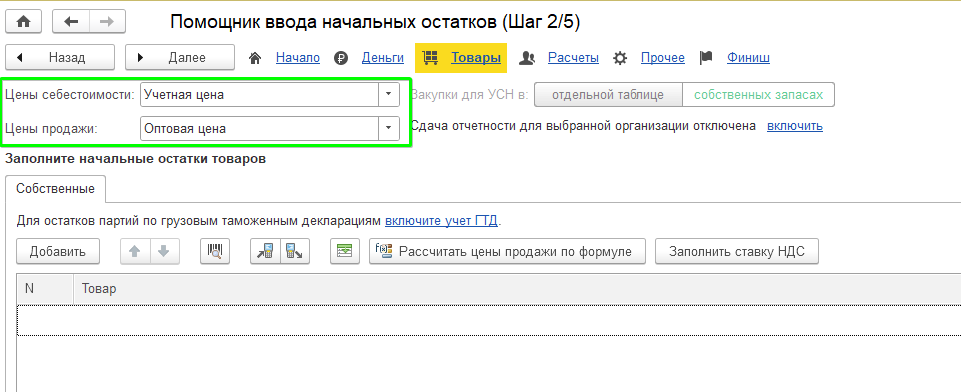The width and height of the screenshot is (961, 392).
Task: Go back with left arrow button
Action: 71,21
